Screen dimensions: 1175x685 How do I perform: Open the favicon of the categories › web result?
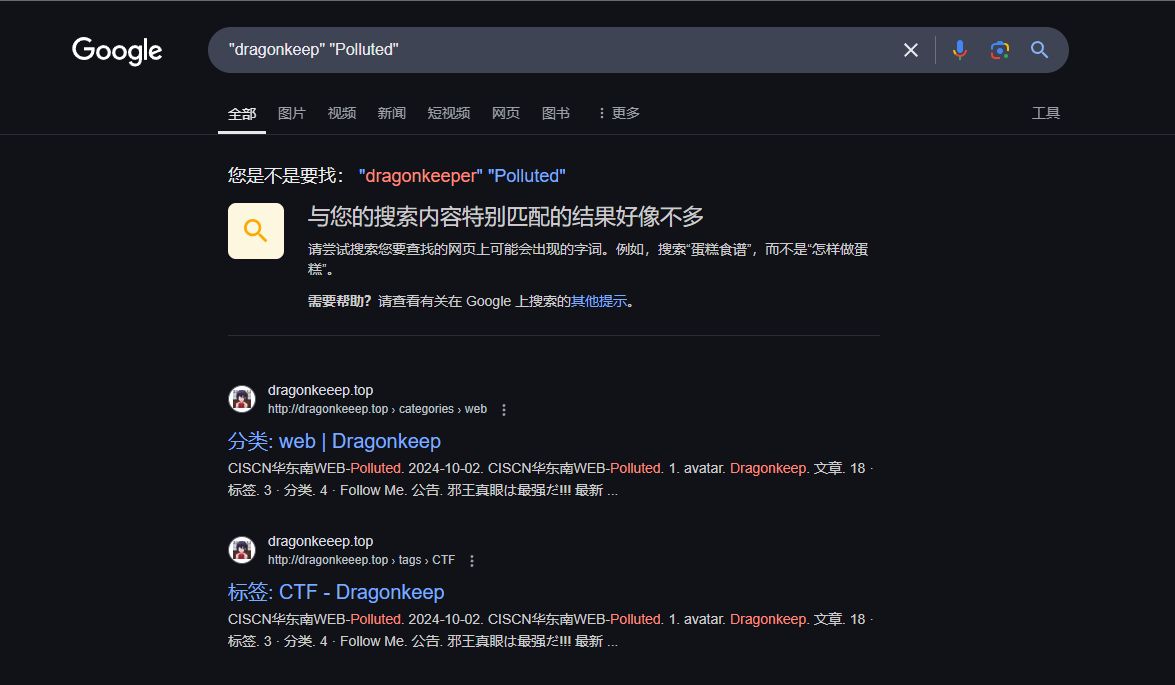click(x=241, y=399)
